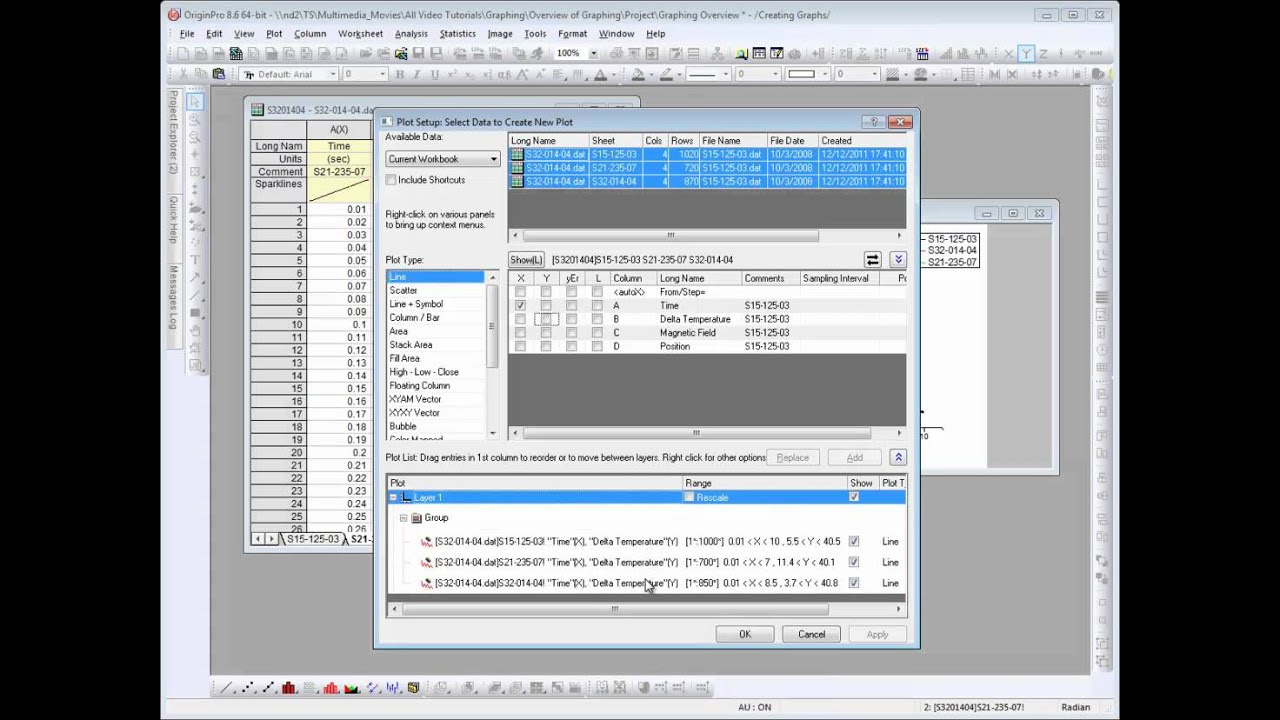This screenshot has width=1280, height=720.
Task: Open the Statistics menu
Action: (458, 34)
